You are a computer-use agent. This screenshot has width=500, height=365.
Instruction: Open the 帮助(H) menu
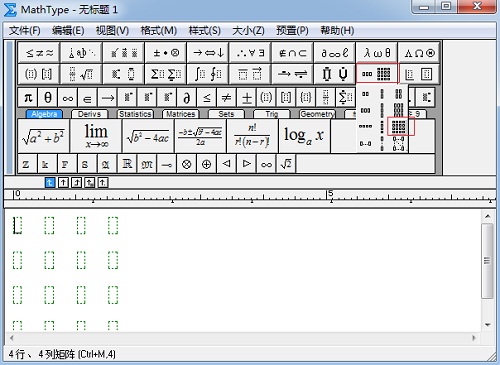[337, 31]
